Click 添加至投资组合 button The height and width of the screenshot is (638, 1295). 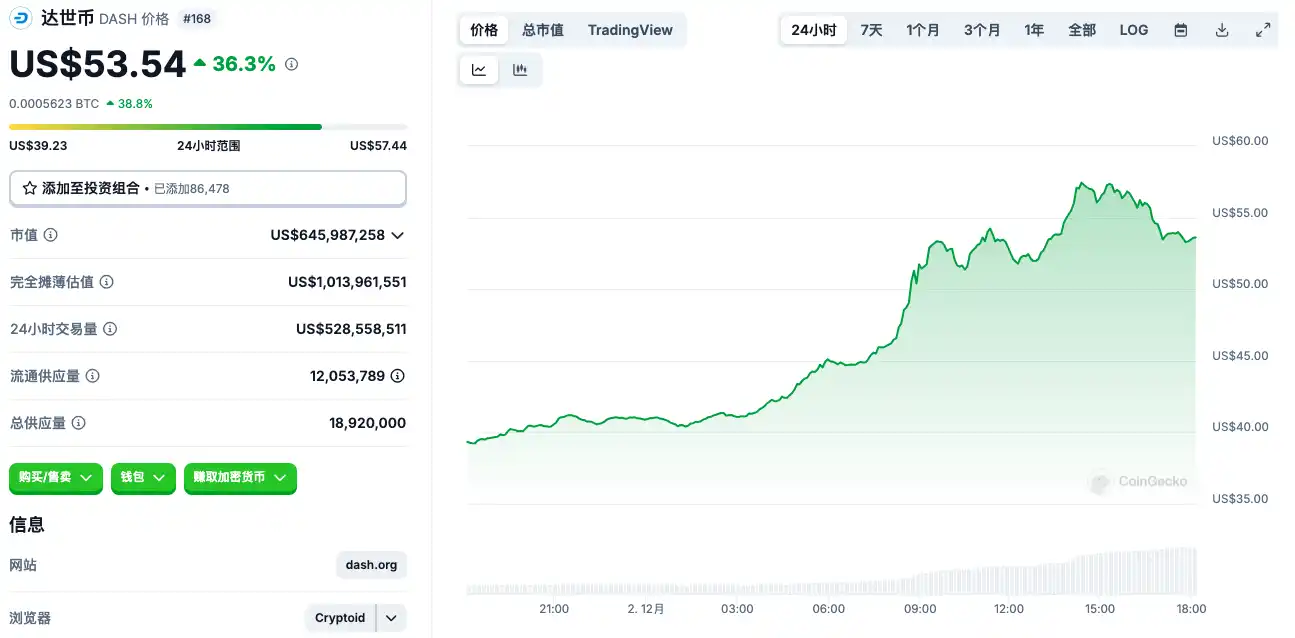[208, 188]
